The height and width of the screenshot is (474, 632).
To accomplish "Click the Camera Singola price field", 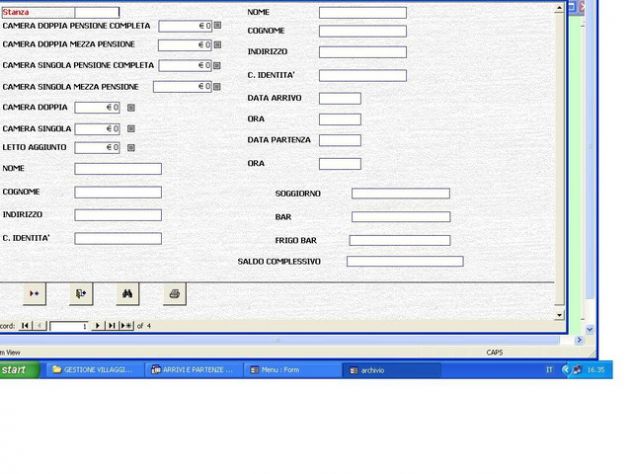I will pos(97,129).
